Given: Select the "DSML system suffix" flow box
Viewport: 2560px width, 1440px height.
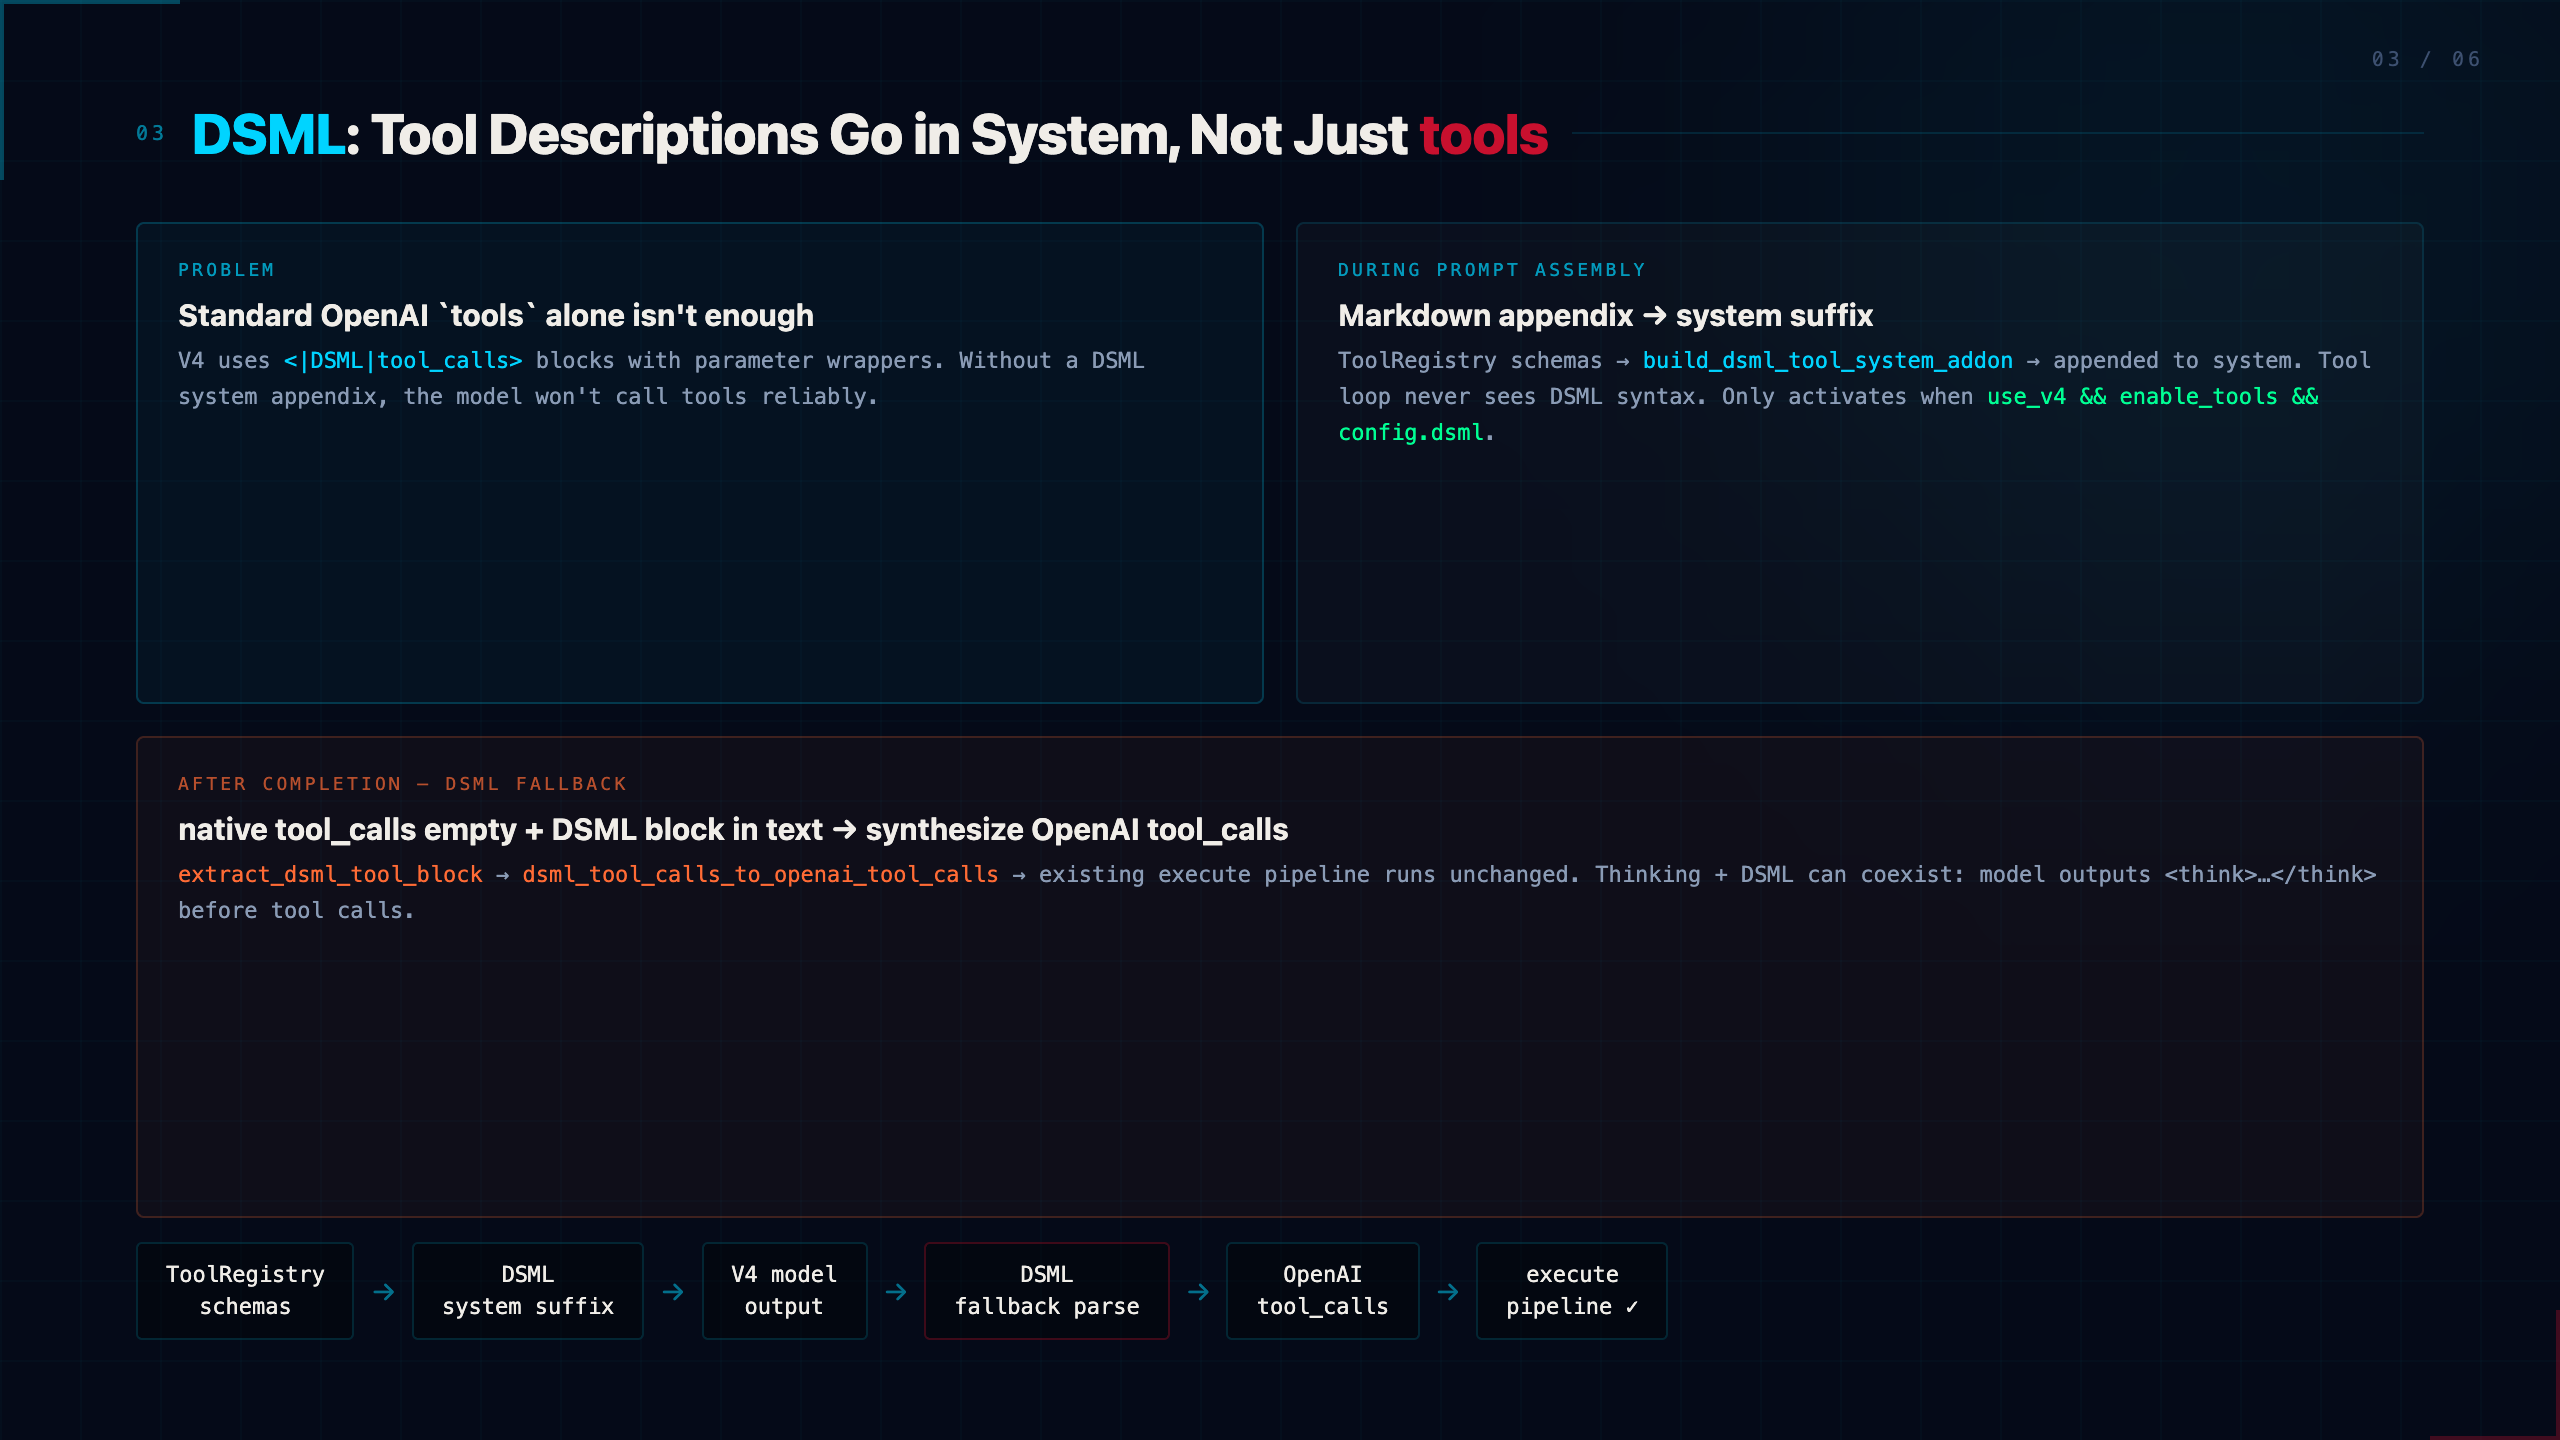Looking at the screenshot, I should pos(528,1290).
